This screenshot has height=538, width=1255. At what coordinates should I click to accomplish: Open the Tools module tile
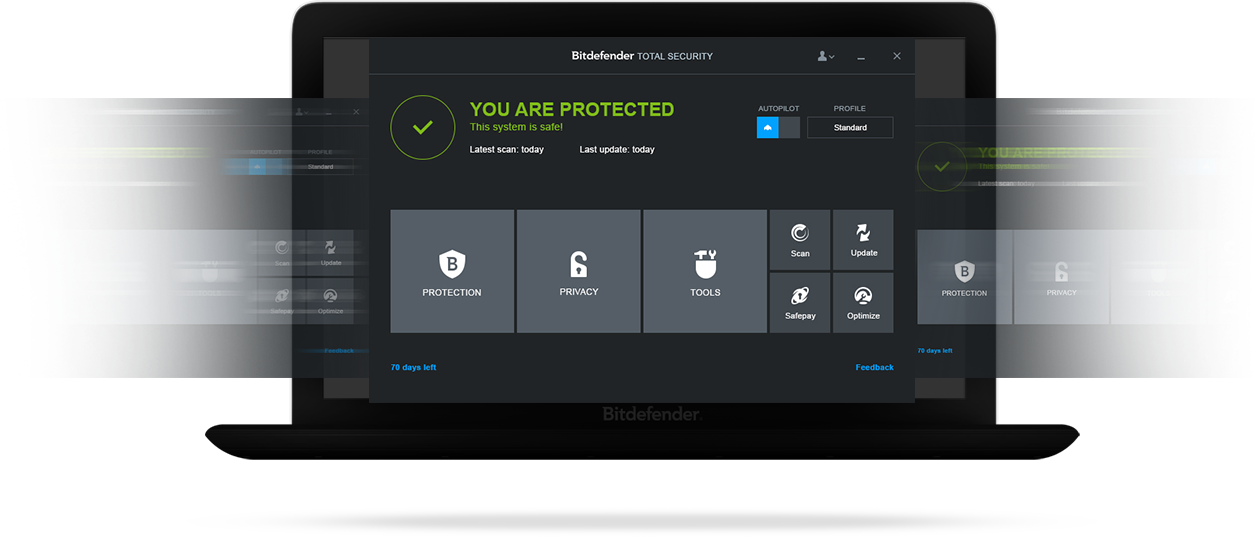[x=705, y=271]
